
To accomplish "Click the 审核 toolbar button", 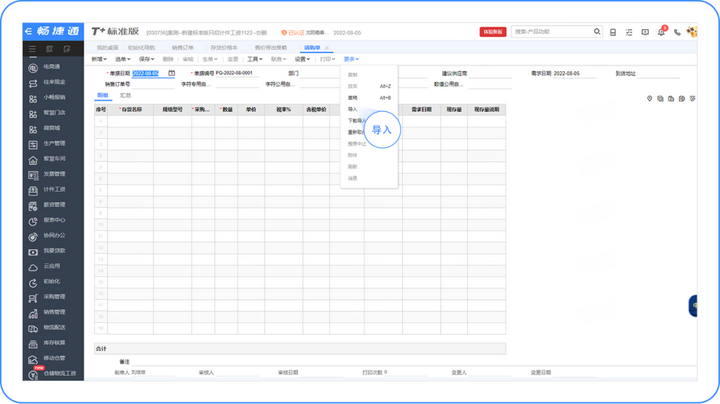I will 188,59.
